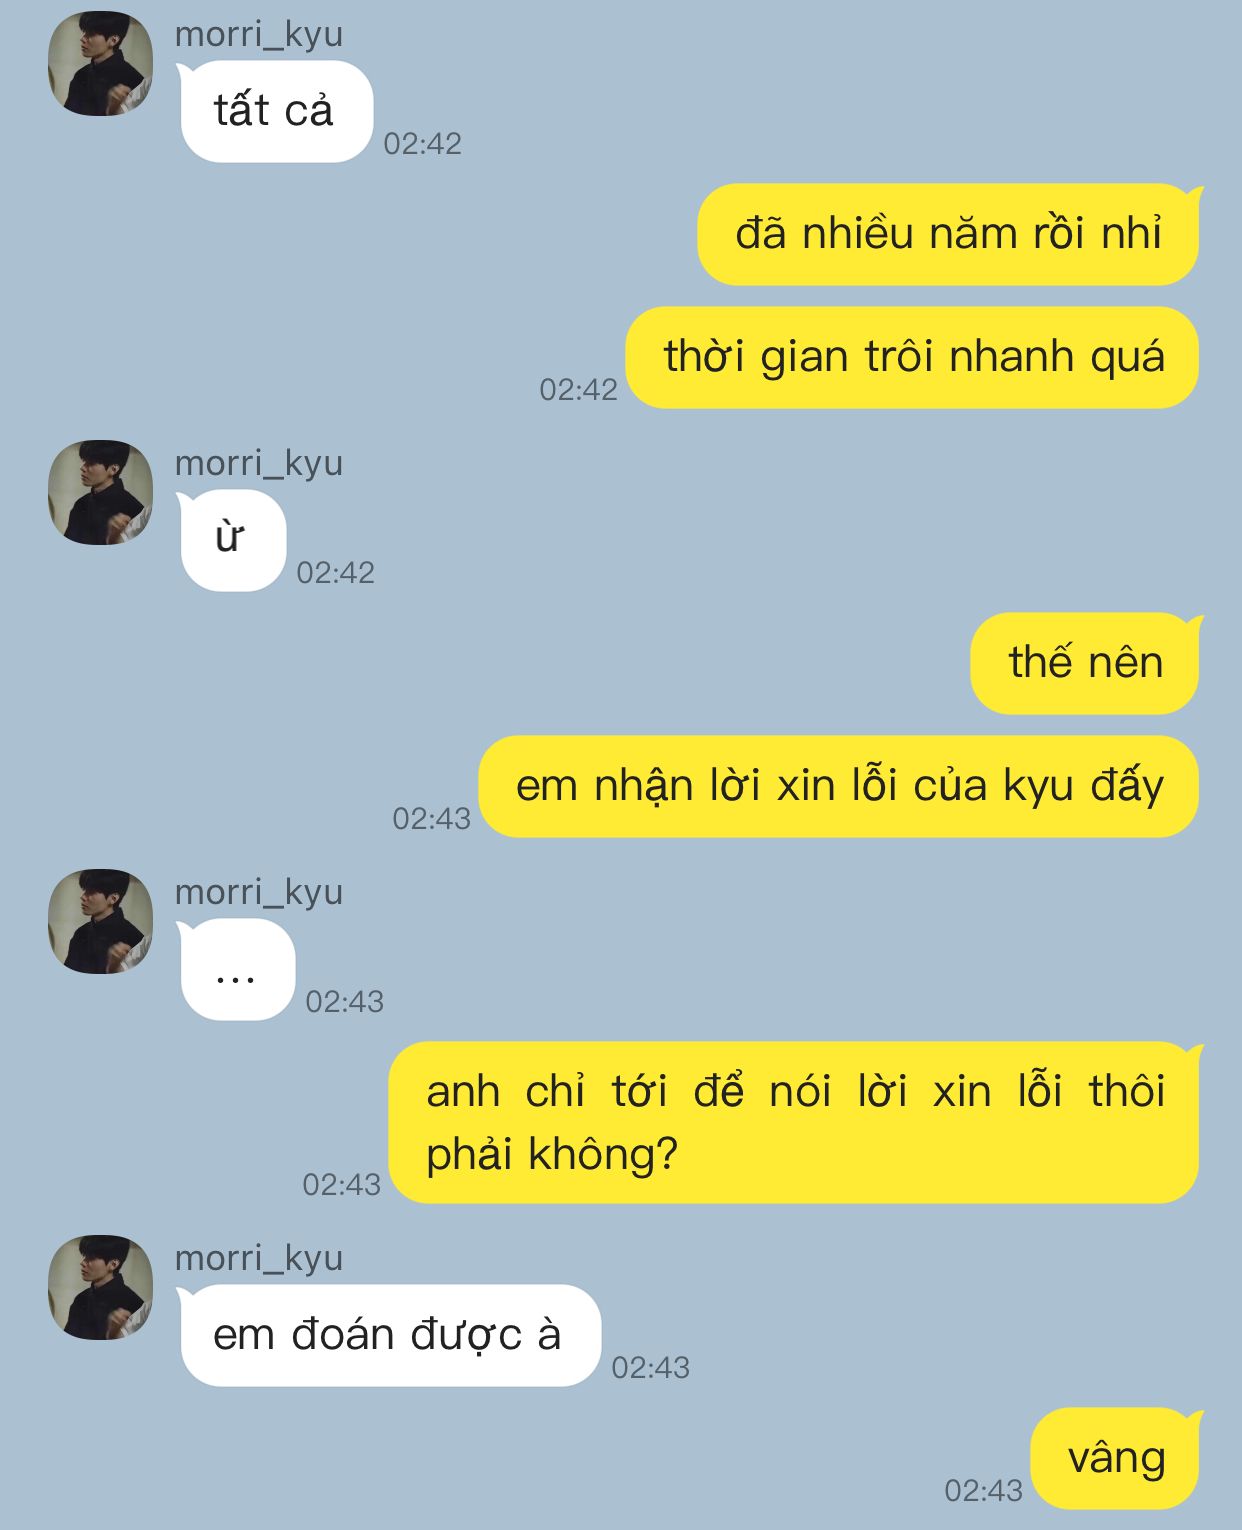Image resolution: width=1242 pixels, height=1530 pixels.
Task: Tap "em nhận lời xin lỗi của kyu đấy"
Action: [839, 786]
